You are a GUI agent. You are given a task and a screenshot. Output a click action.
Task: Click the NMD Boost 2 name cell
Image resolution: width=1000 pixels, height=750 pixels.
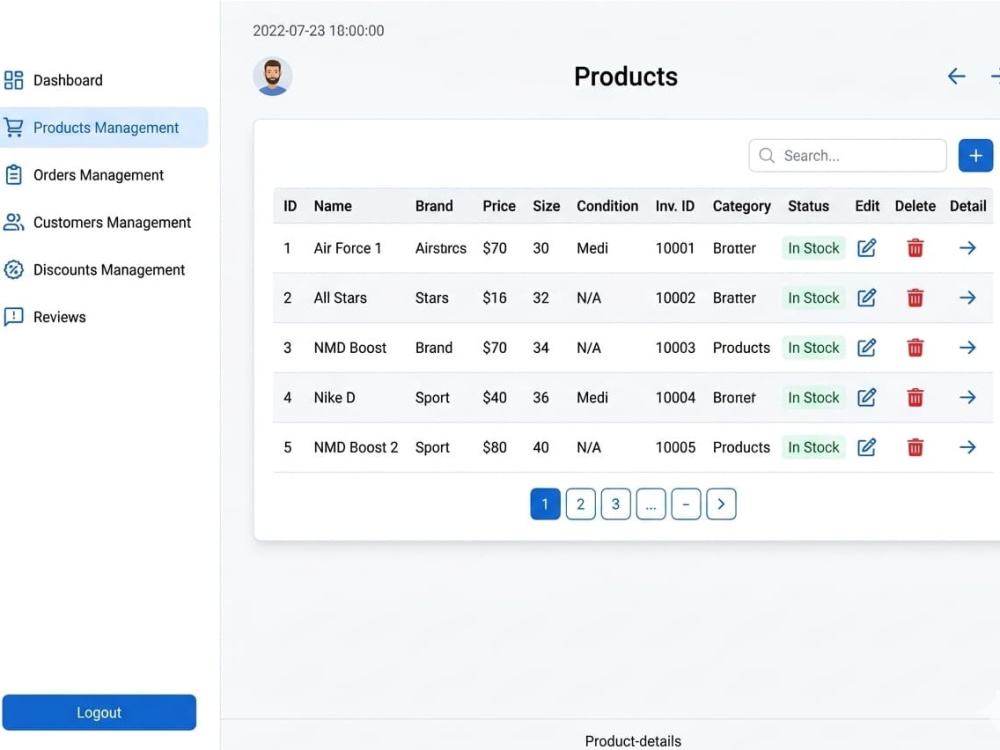[356, 447]
